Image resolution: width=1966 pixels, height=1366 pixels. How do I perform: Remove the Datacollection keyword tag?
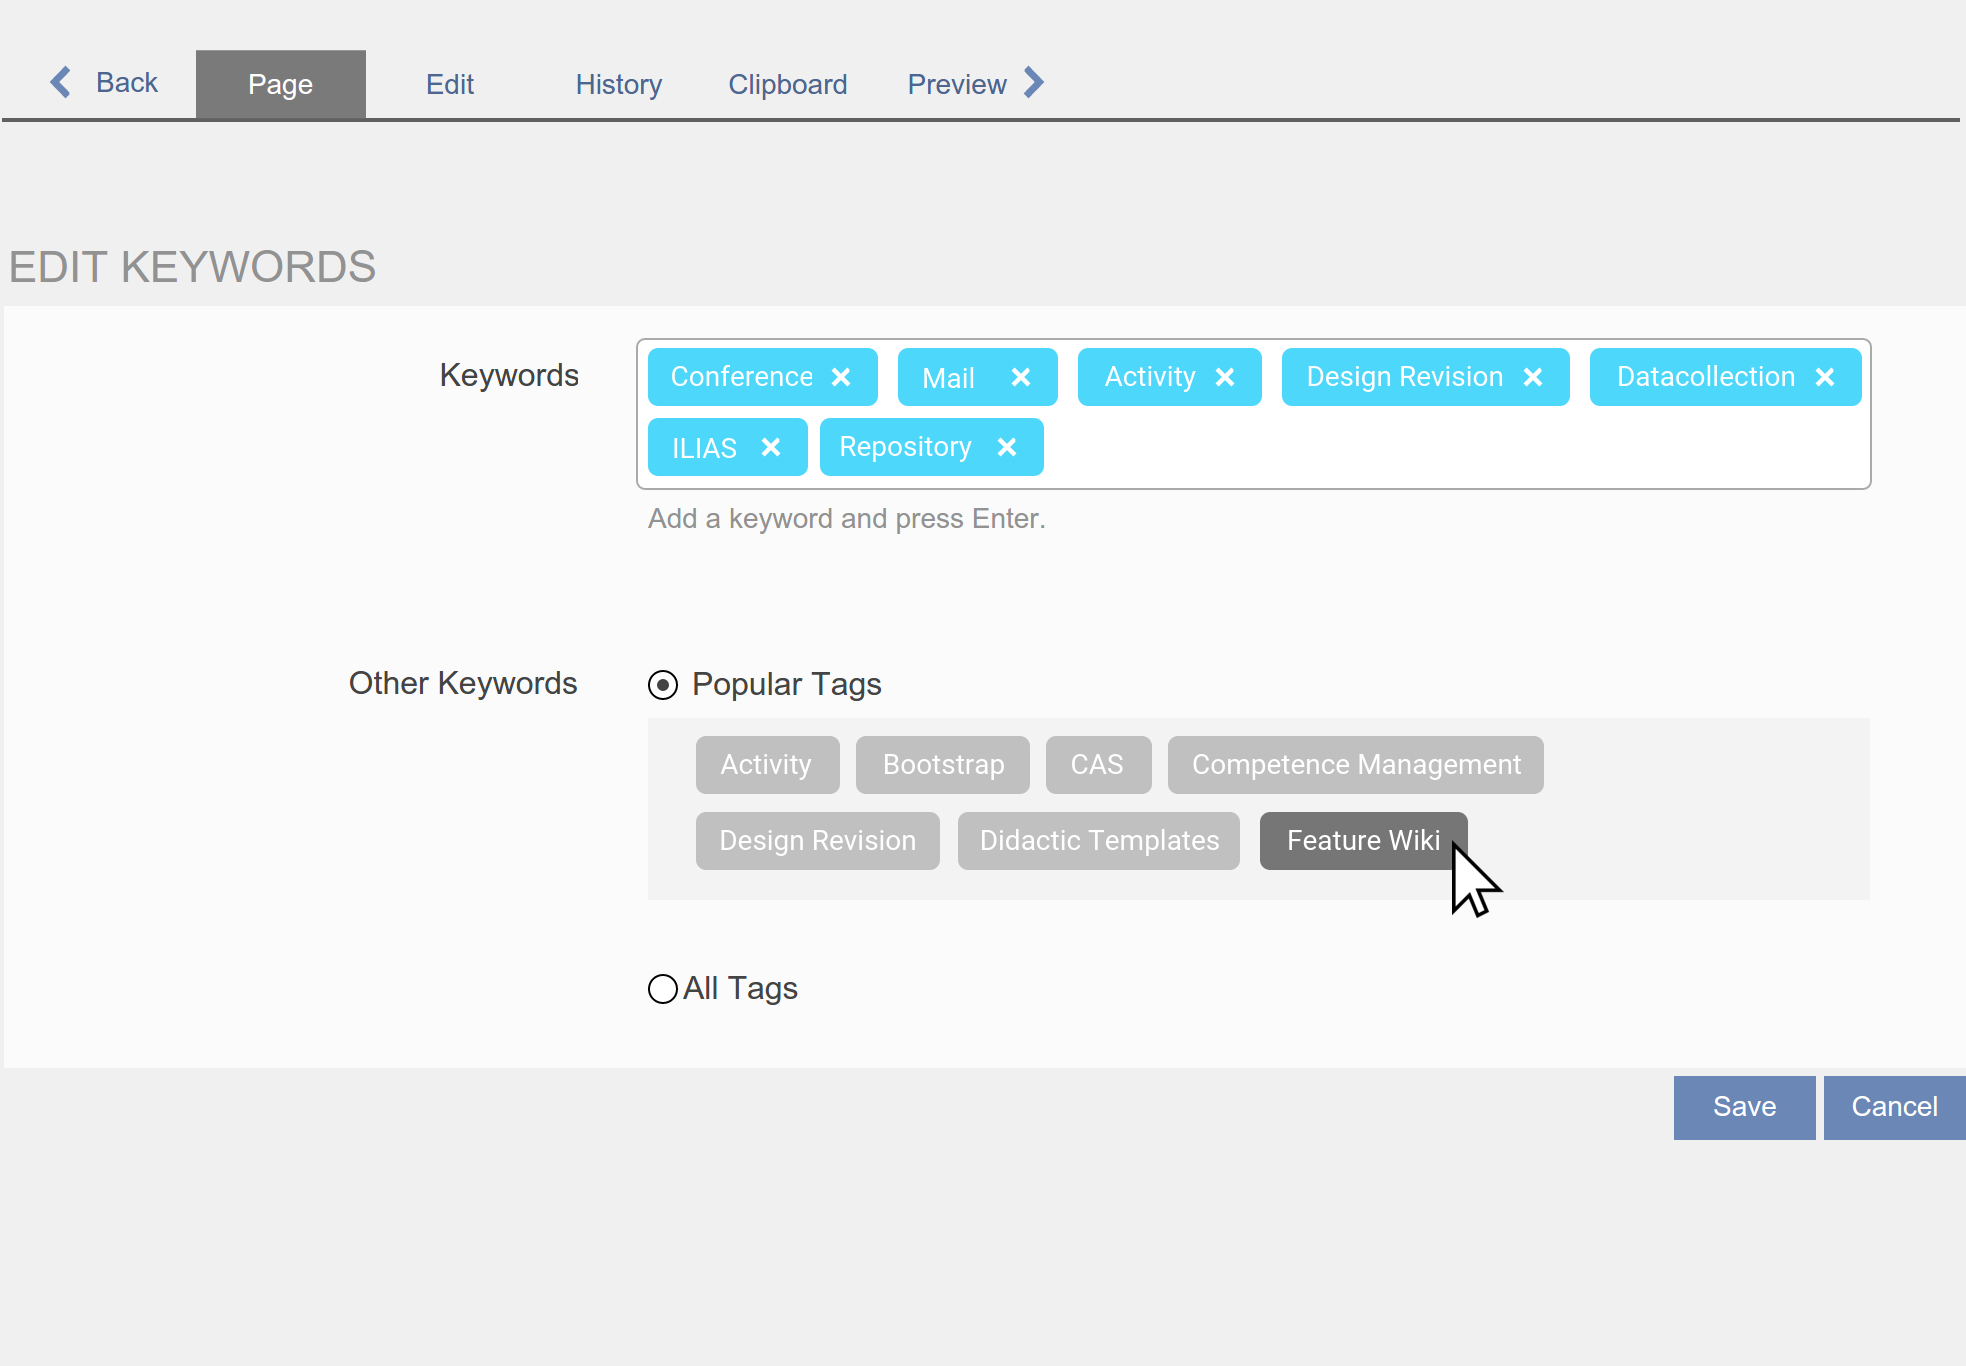tap(1824, 377)
